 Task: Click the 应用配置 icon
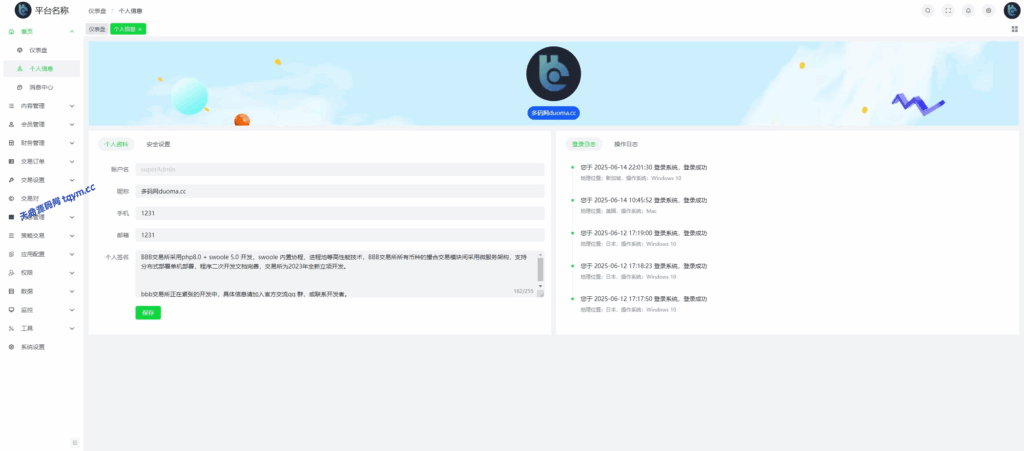[x=11, y=254]
